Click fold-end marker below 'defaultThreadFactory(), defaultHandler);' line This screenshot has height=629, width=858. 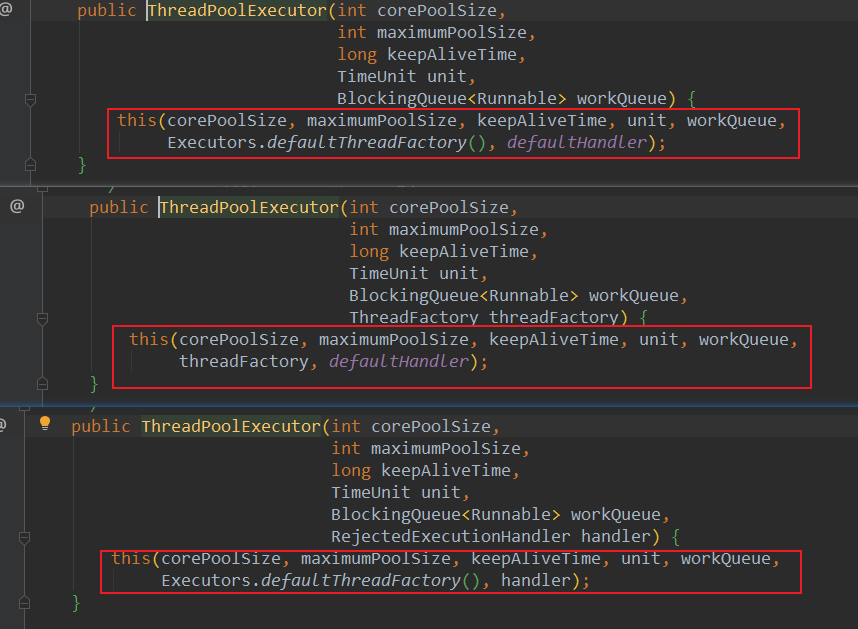click(31, 165)
